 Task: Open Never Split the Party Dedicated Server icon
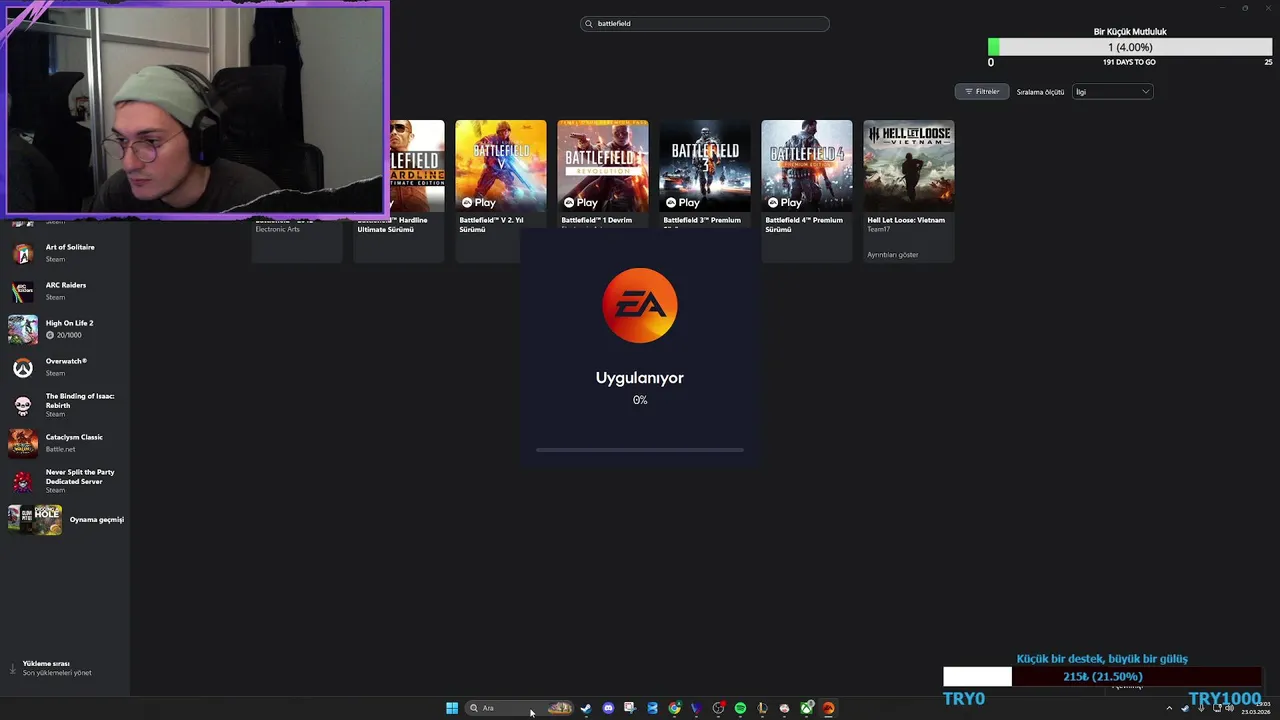coord(22,481)
